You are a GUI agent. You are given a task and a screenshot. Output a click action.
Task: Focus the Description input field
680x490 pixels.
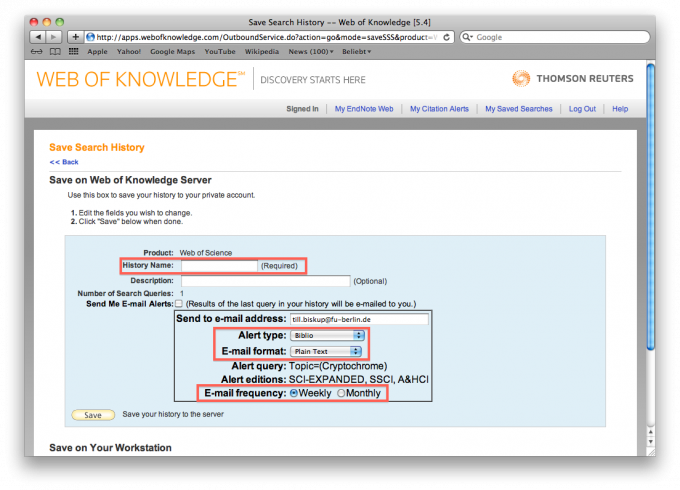coord(265,281)
